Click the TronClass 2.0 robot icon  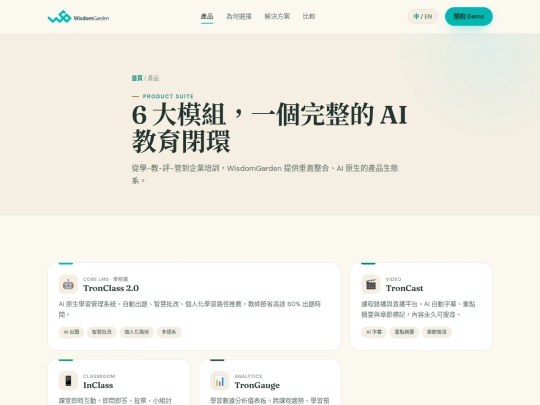pyautogui.click(x=68, y=284)
